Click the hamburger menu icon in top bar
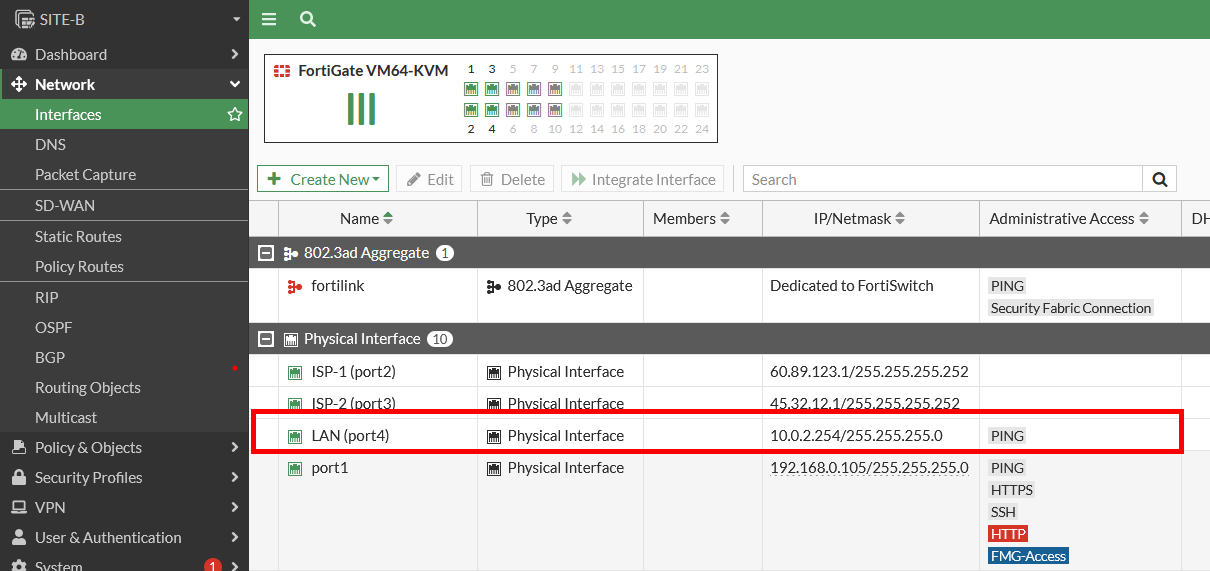The height and width of the screenshot is (571, 1210). [x=268, y=19]
